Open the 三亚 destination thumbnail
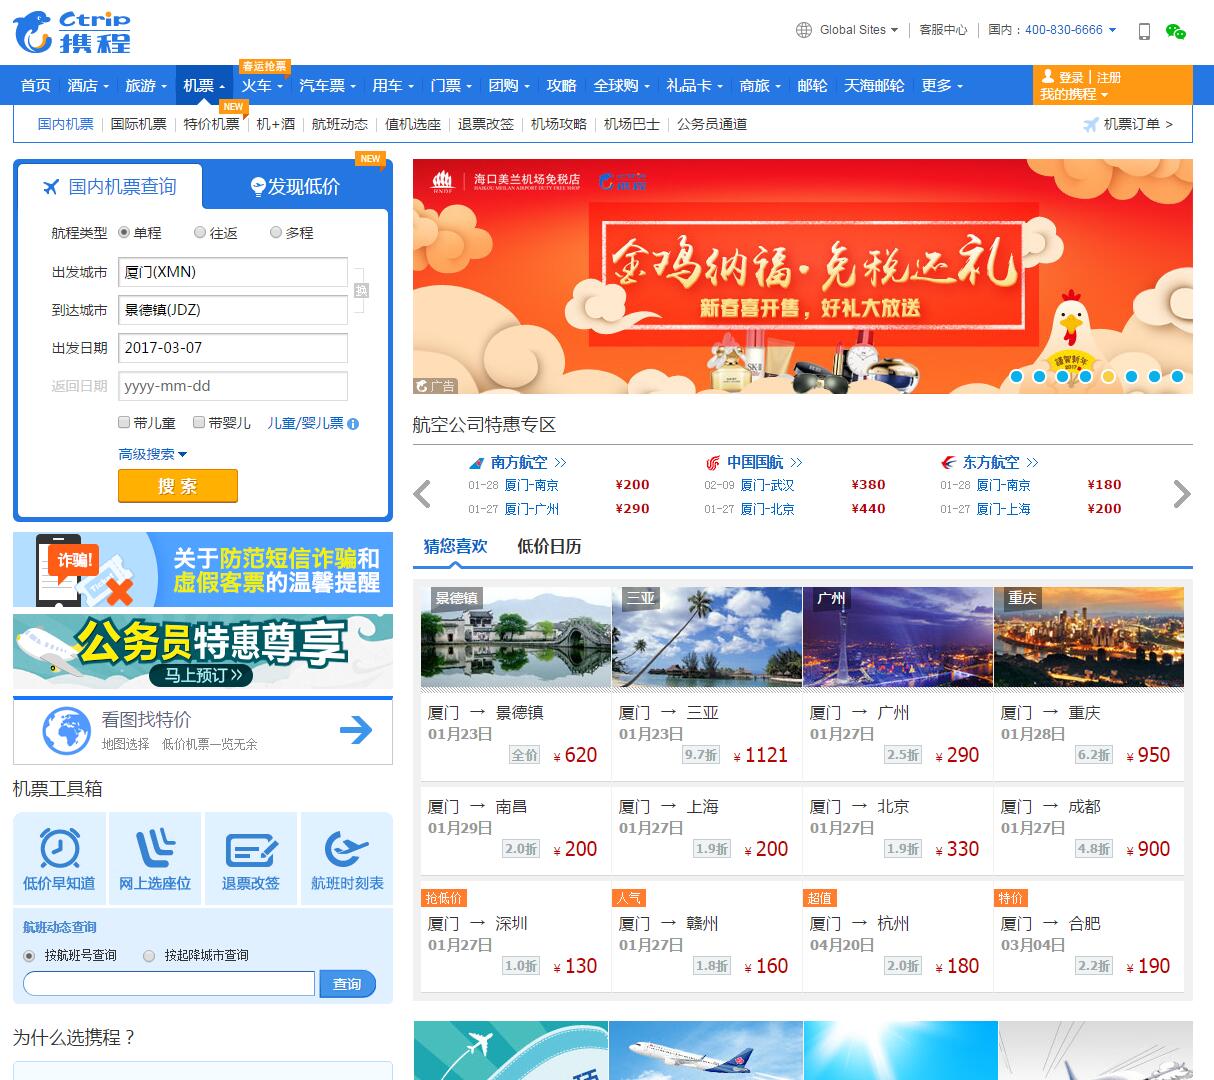This screenshot has width=1214, height=1080. tap(707, 637)
